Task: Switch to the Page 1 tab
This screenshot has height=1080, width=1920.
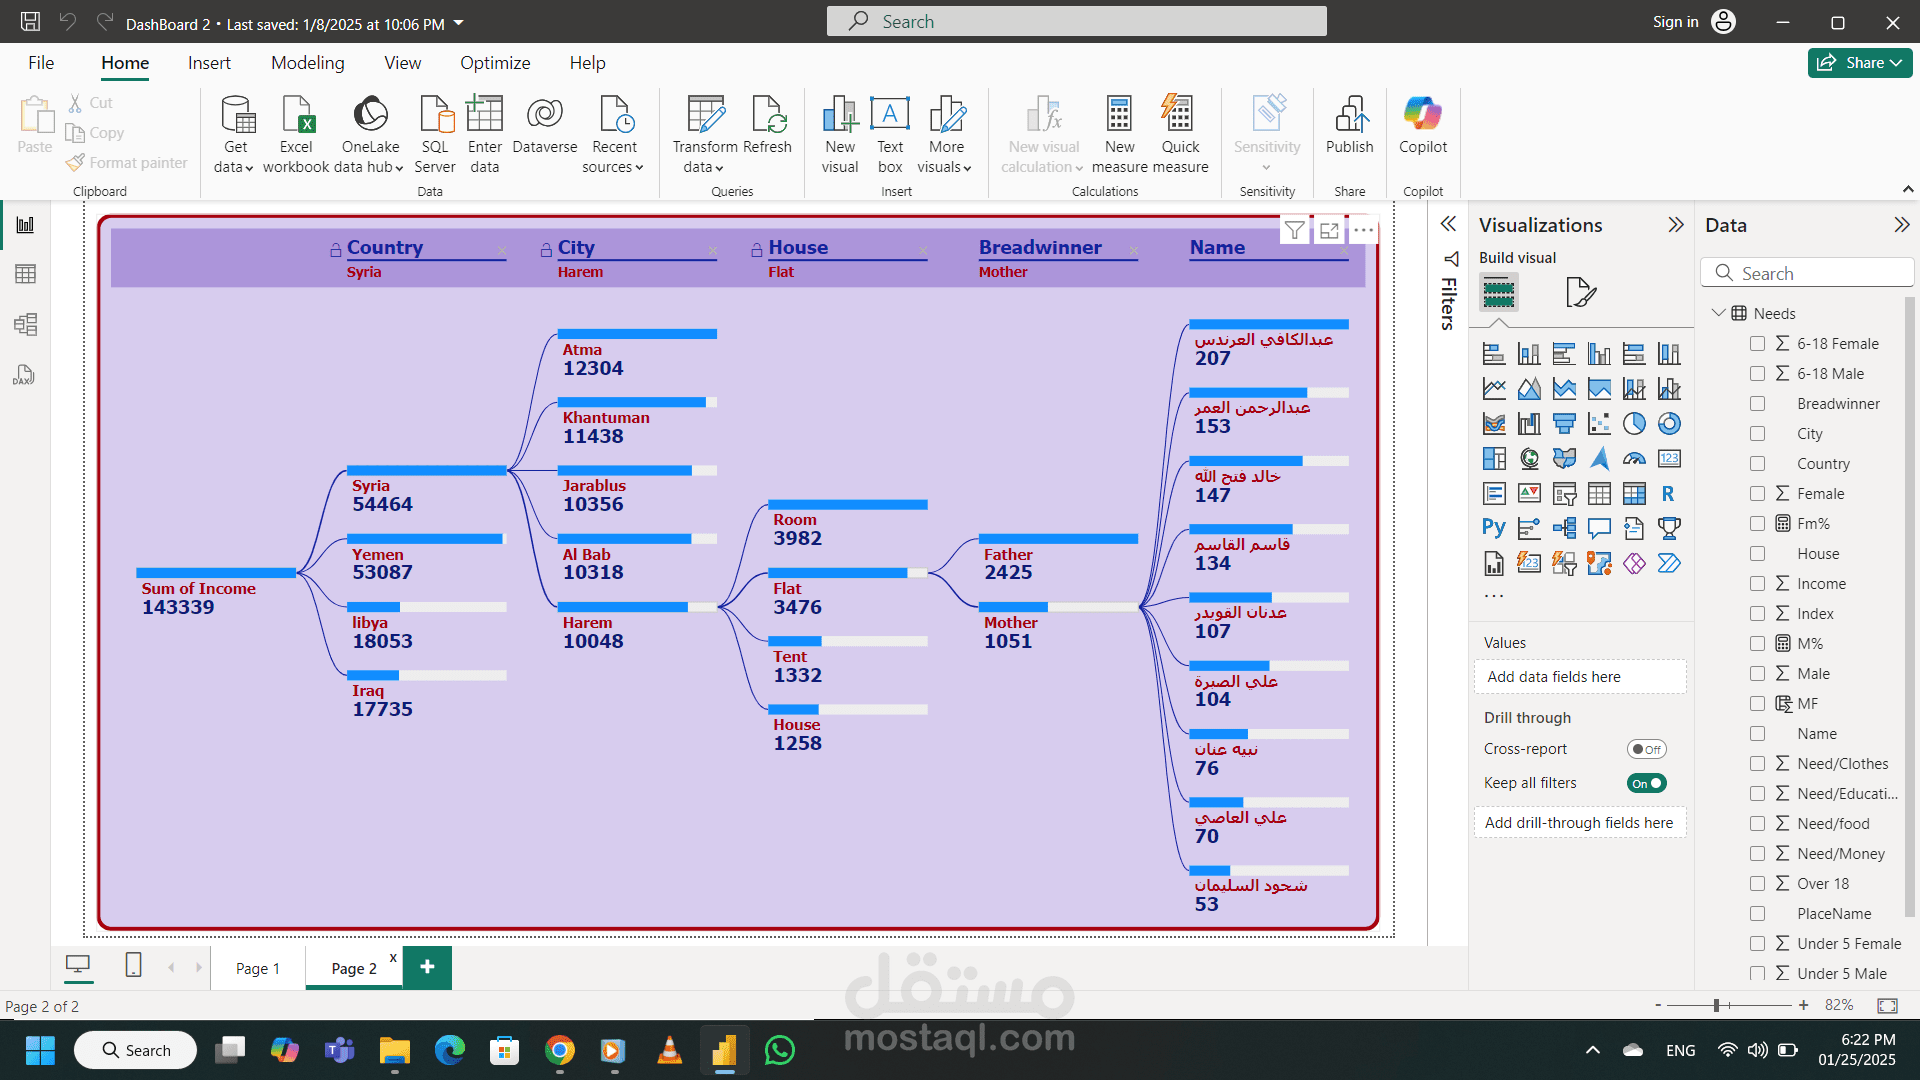Action: (257, 968)
